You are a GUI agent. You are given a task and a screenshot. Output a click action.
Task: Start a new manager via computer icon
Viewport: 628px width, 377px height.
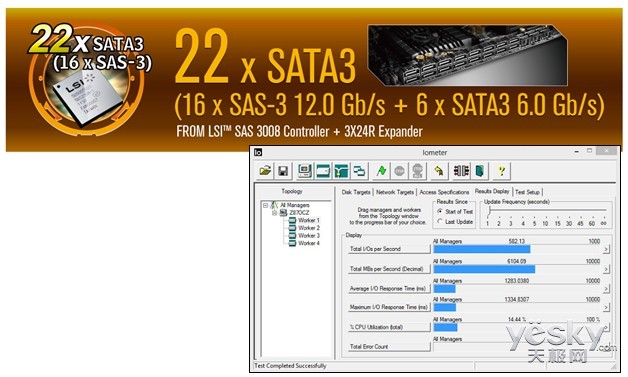pyautogui.click(x=305, y=171)
